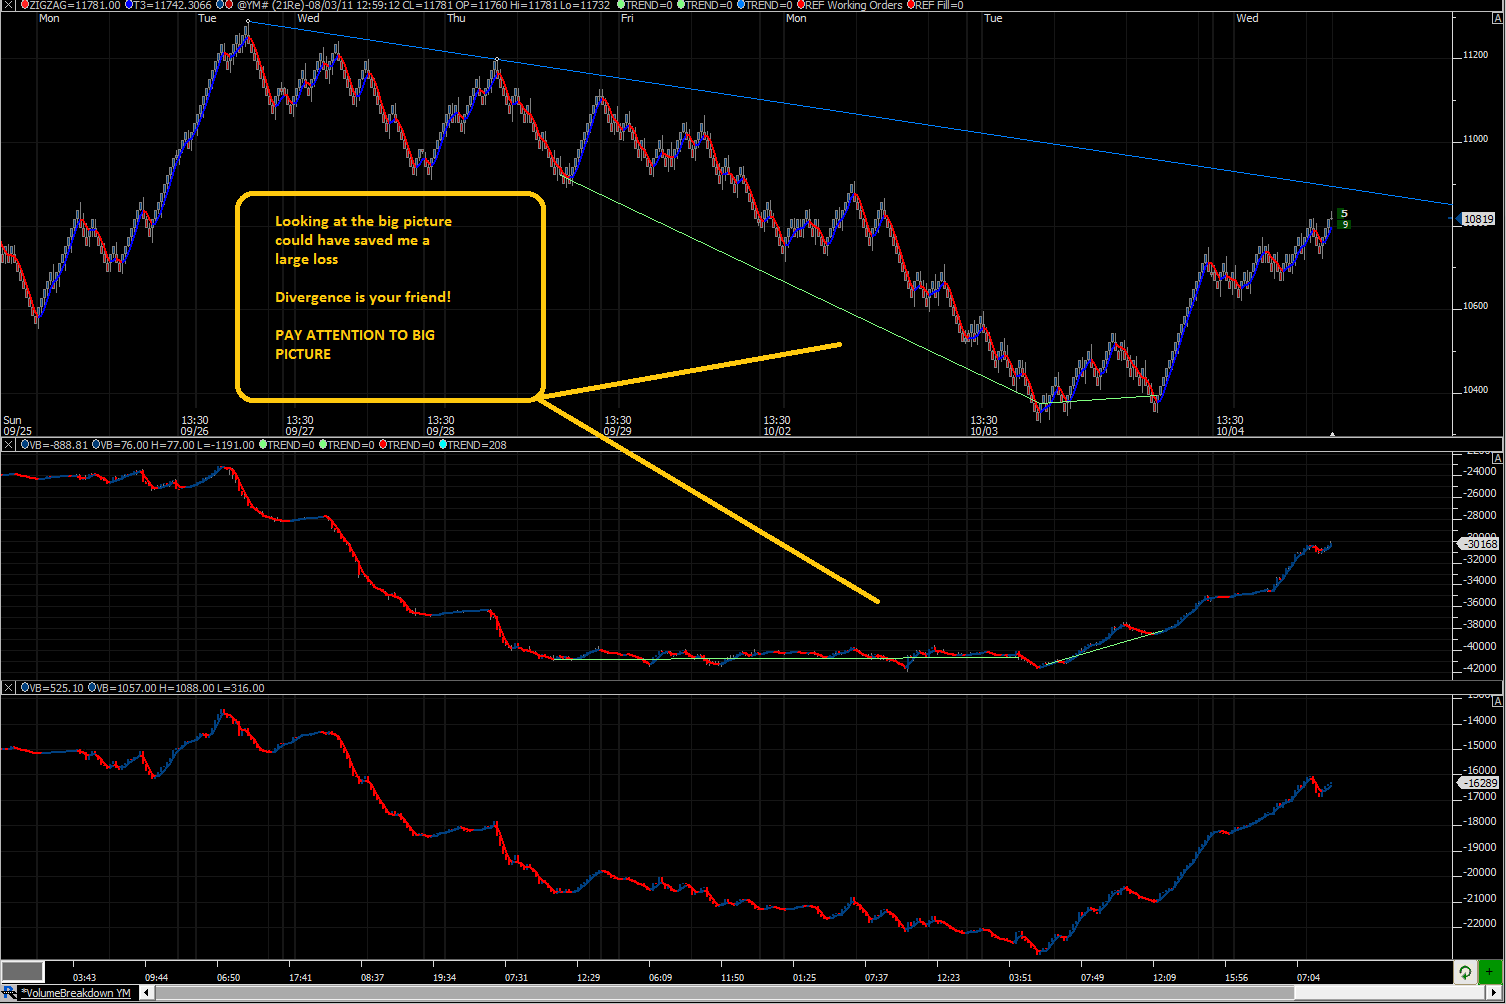Click the VB=525.10 legend text

pyautogui.click(x=56, y=688)
